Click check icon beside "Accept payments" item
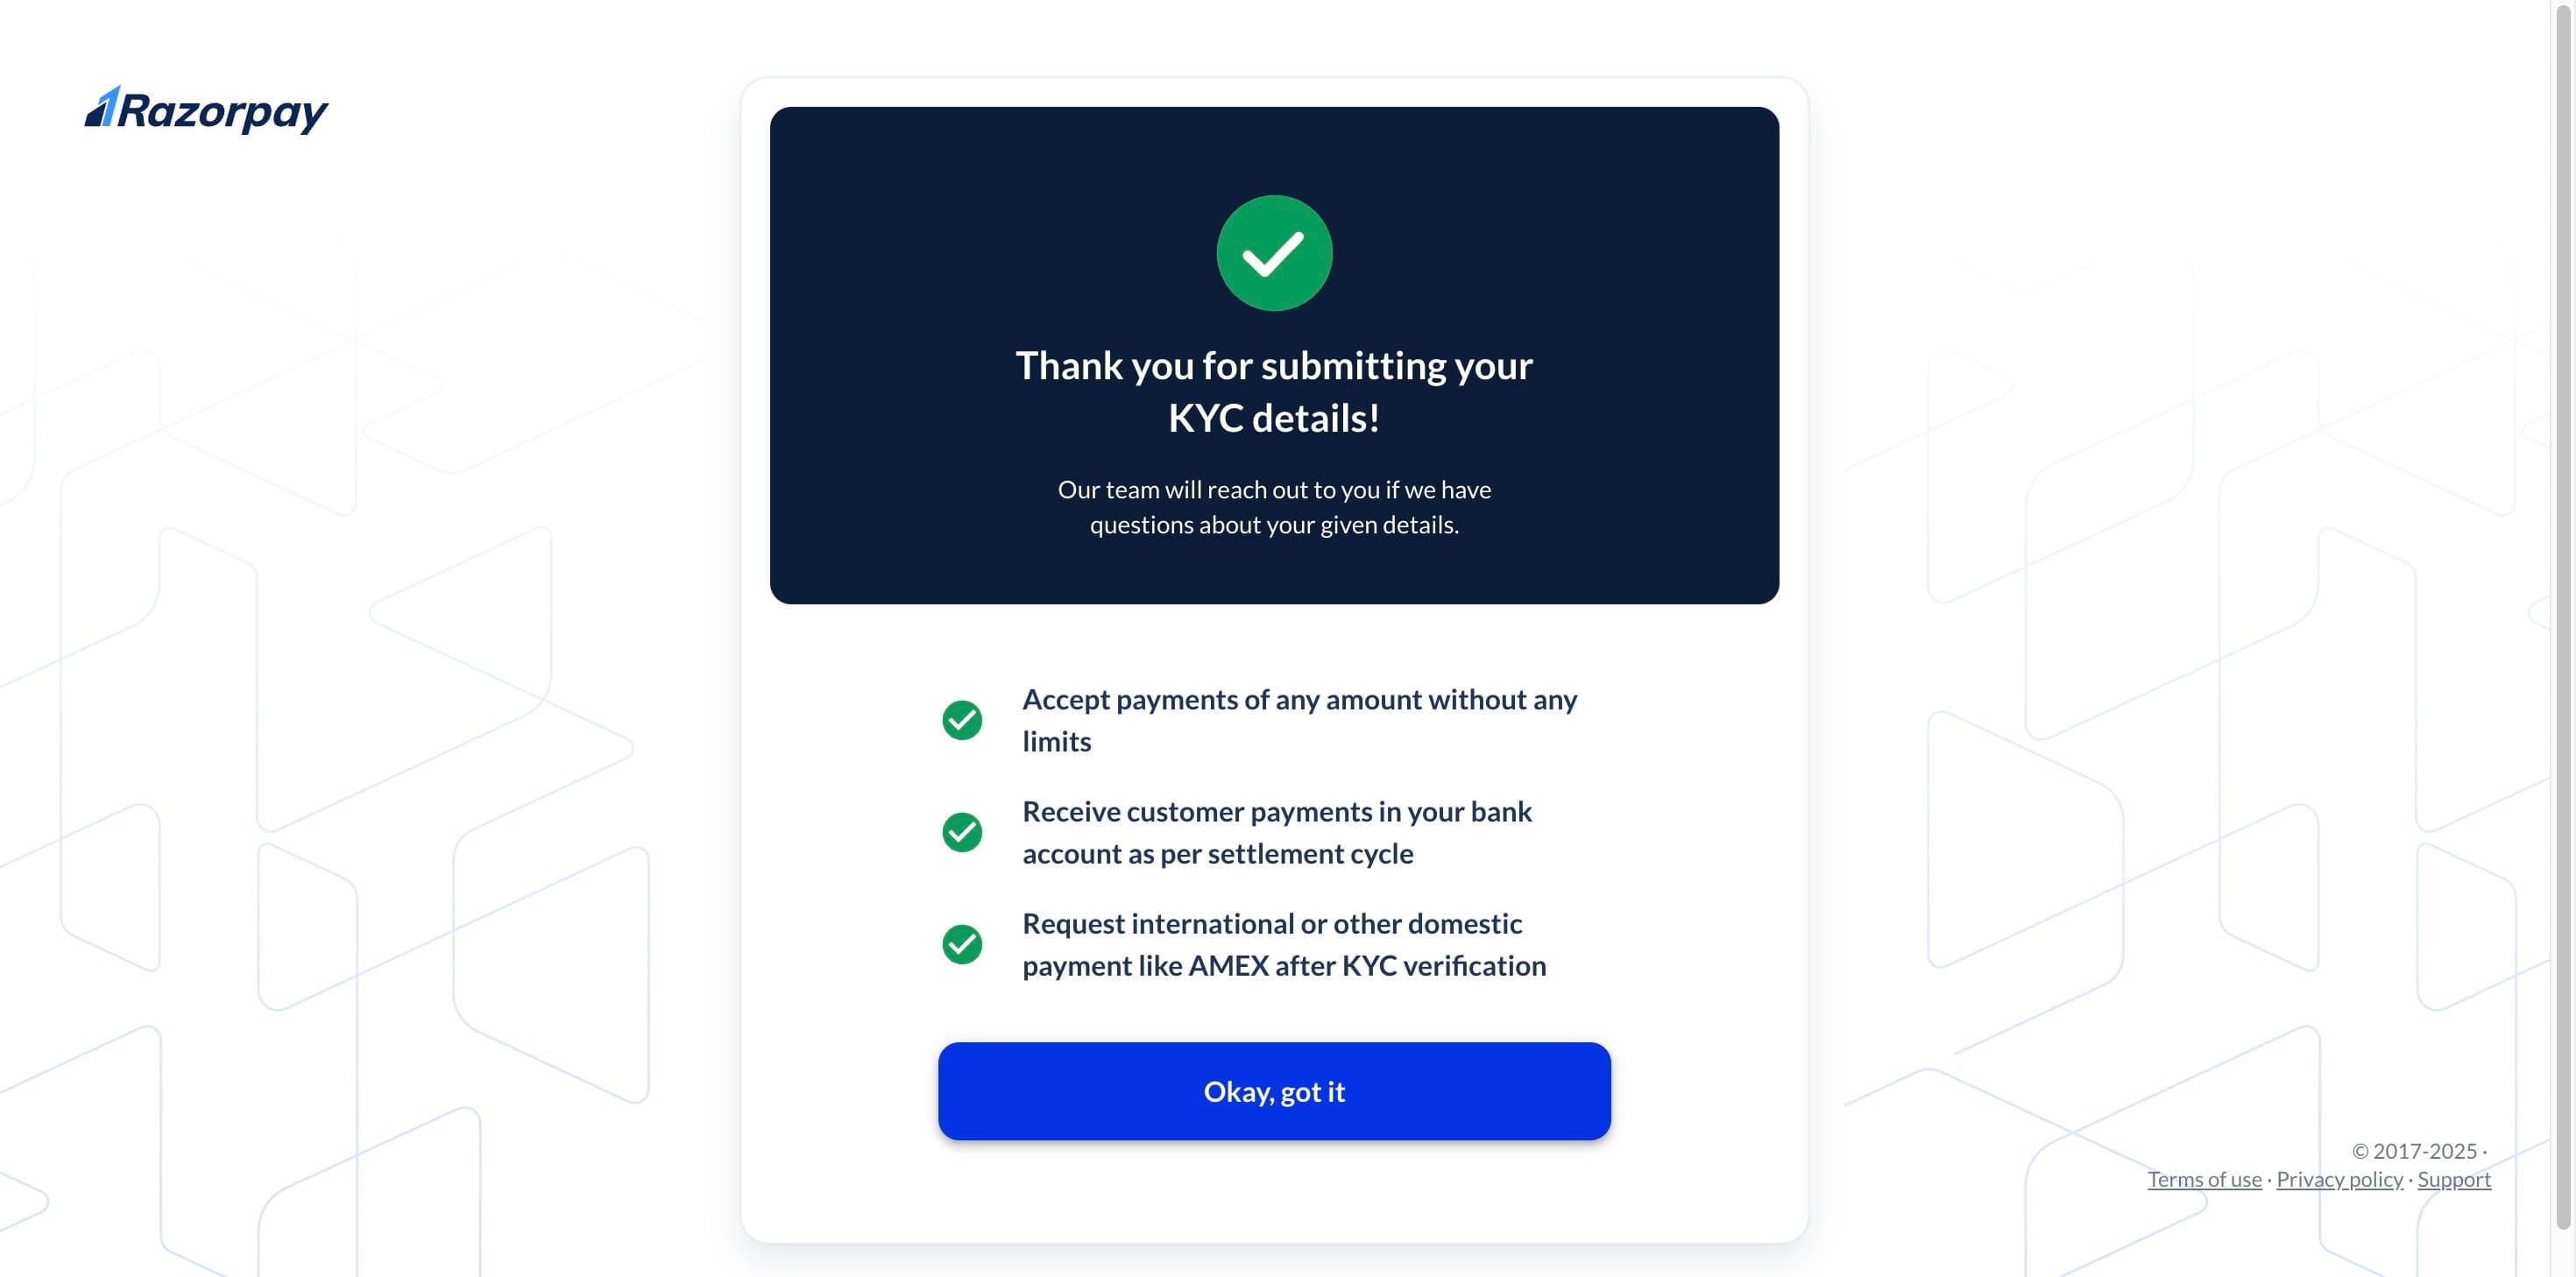 961,720
